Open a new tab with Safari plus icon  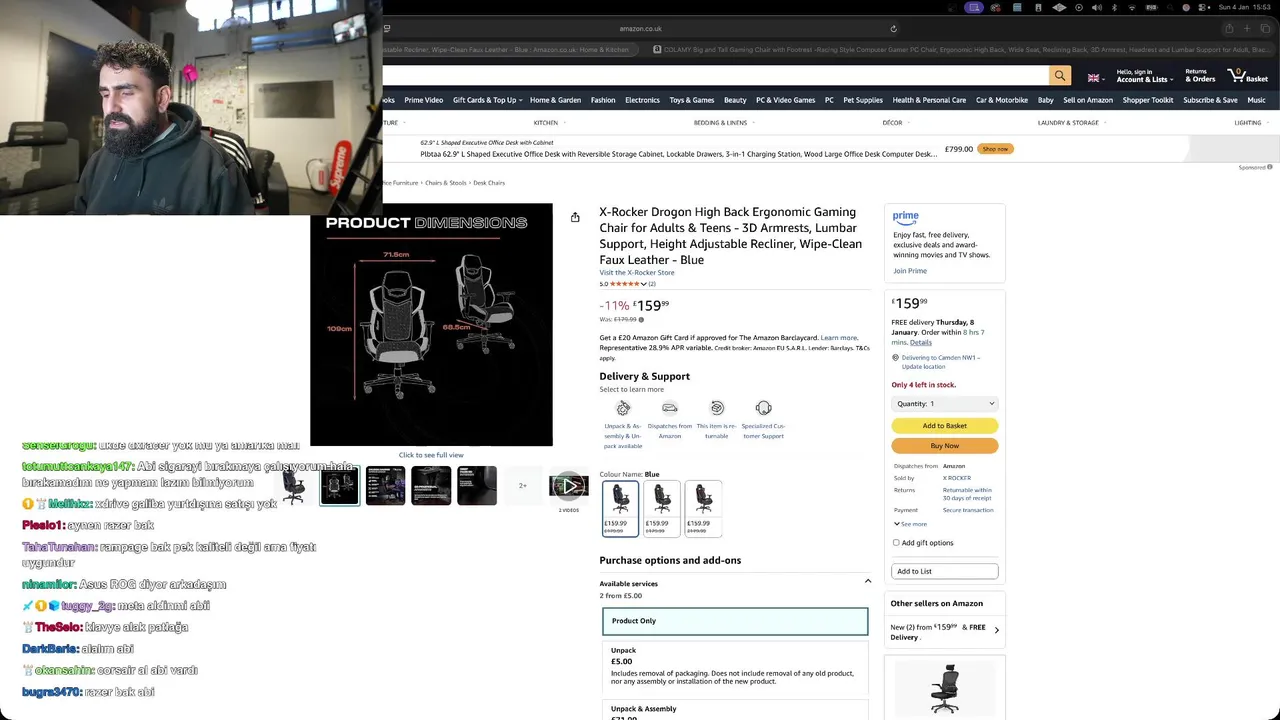coord(1247,29)
